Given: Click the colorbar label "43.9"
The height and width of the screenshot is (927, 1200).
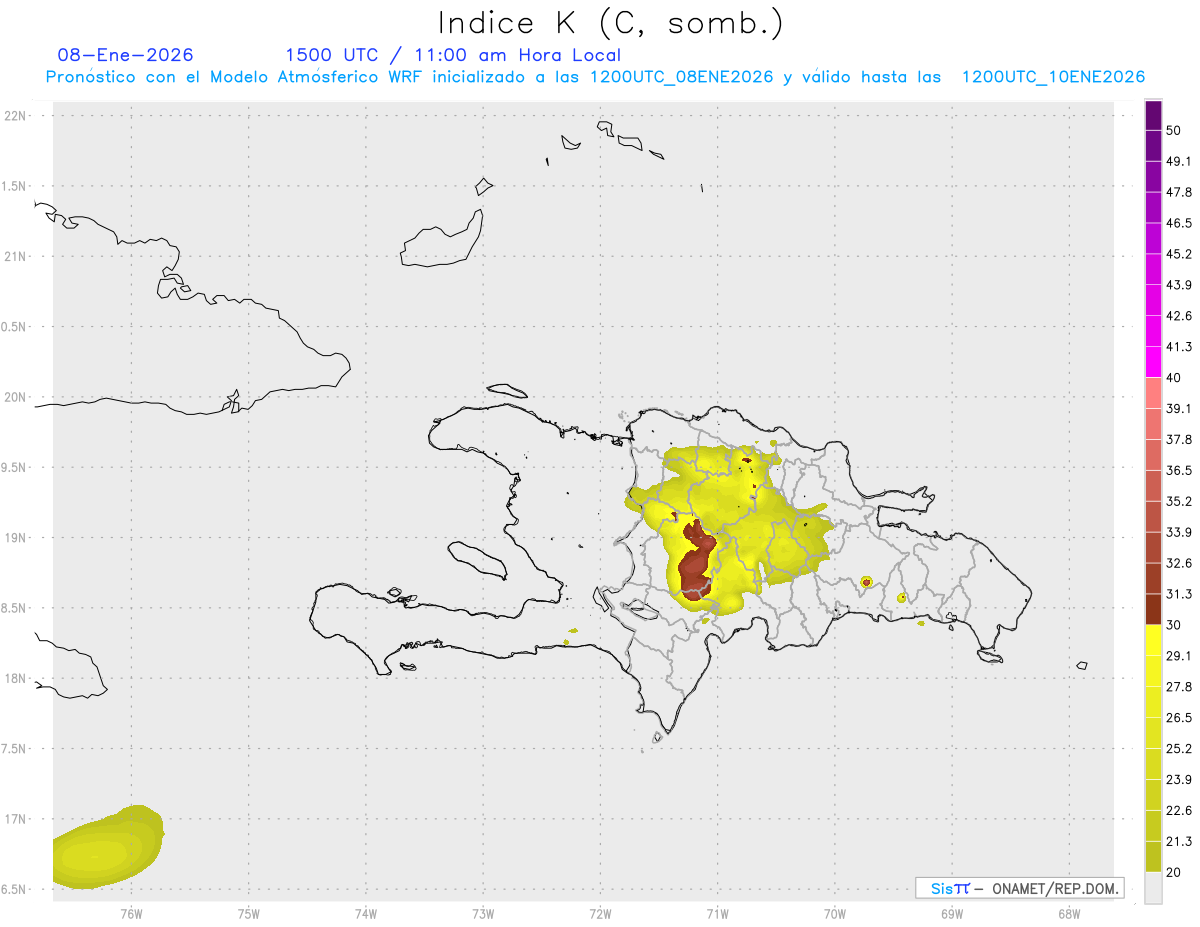Looking at the screenshot, I should pos(1179,285).
